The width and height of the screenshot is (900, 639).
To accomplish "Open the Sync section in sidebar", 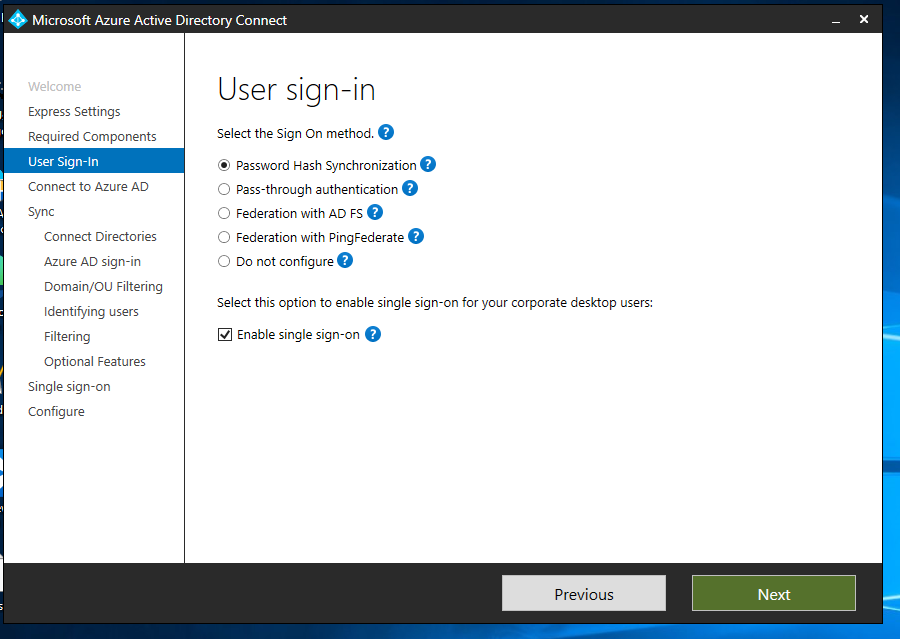I will click(x=41, y=212).
